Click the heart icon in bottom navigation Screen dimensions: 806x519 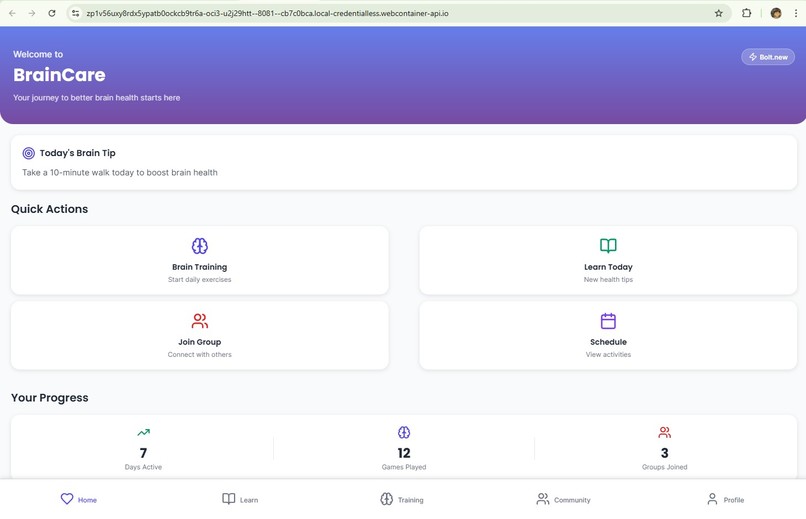[x=67, y=499]
